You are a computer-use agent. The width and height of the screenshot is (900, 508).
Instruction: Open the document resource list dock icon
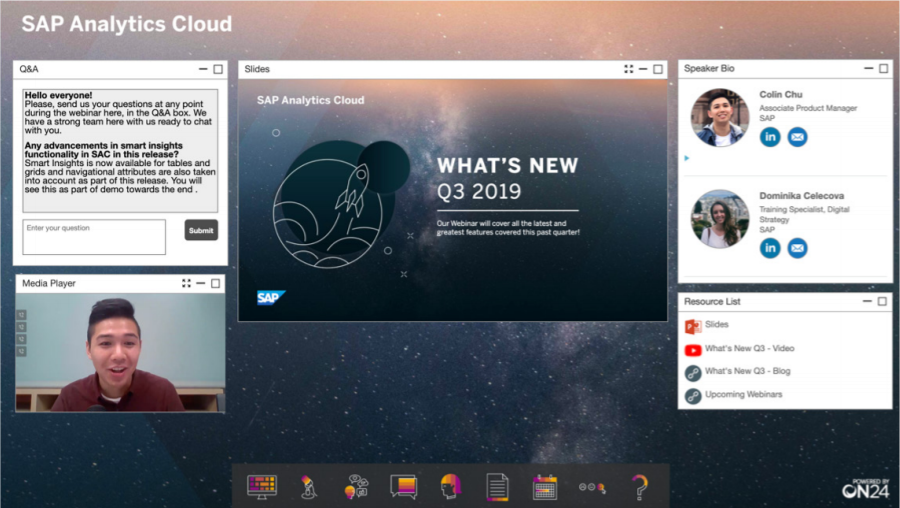point(497,487)
